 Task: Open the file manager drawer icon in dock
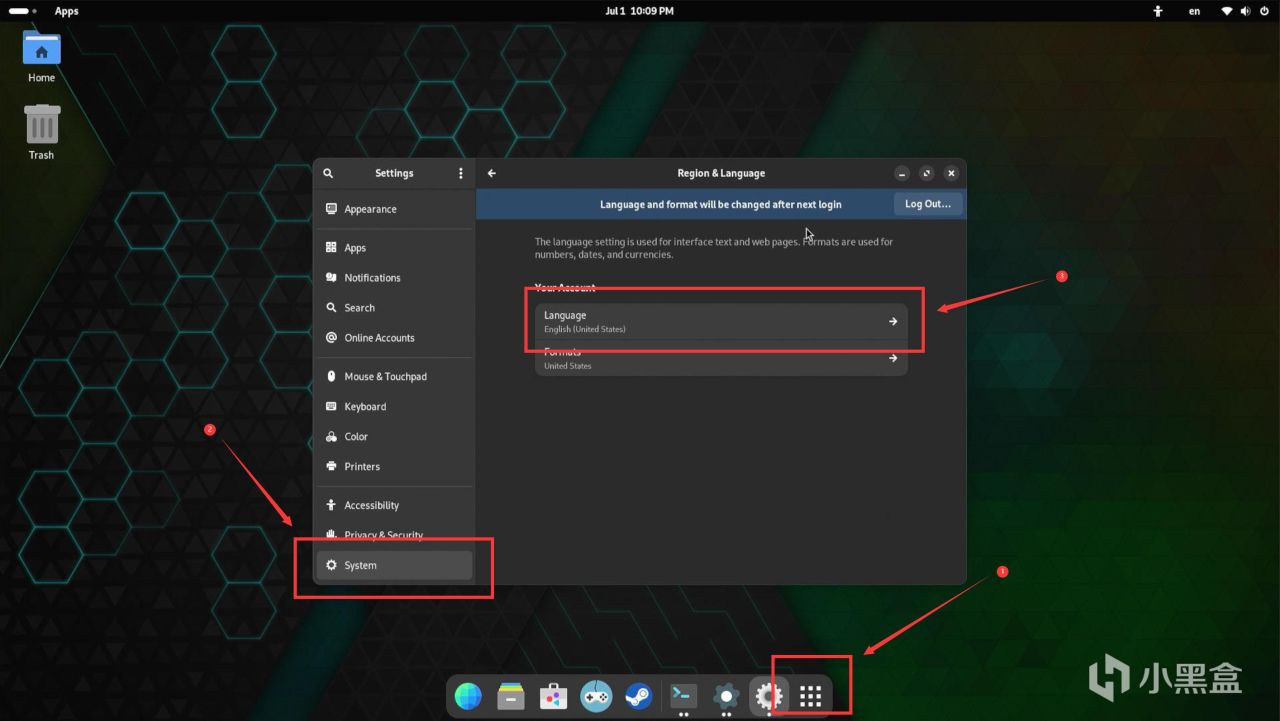click(x=511, y=695)
